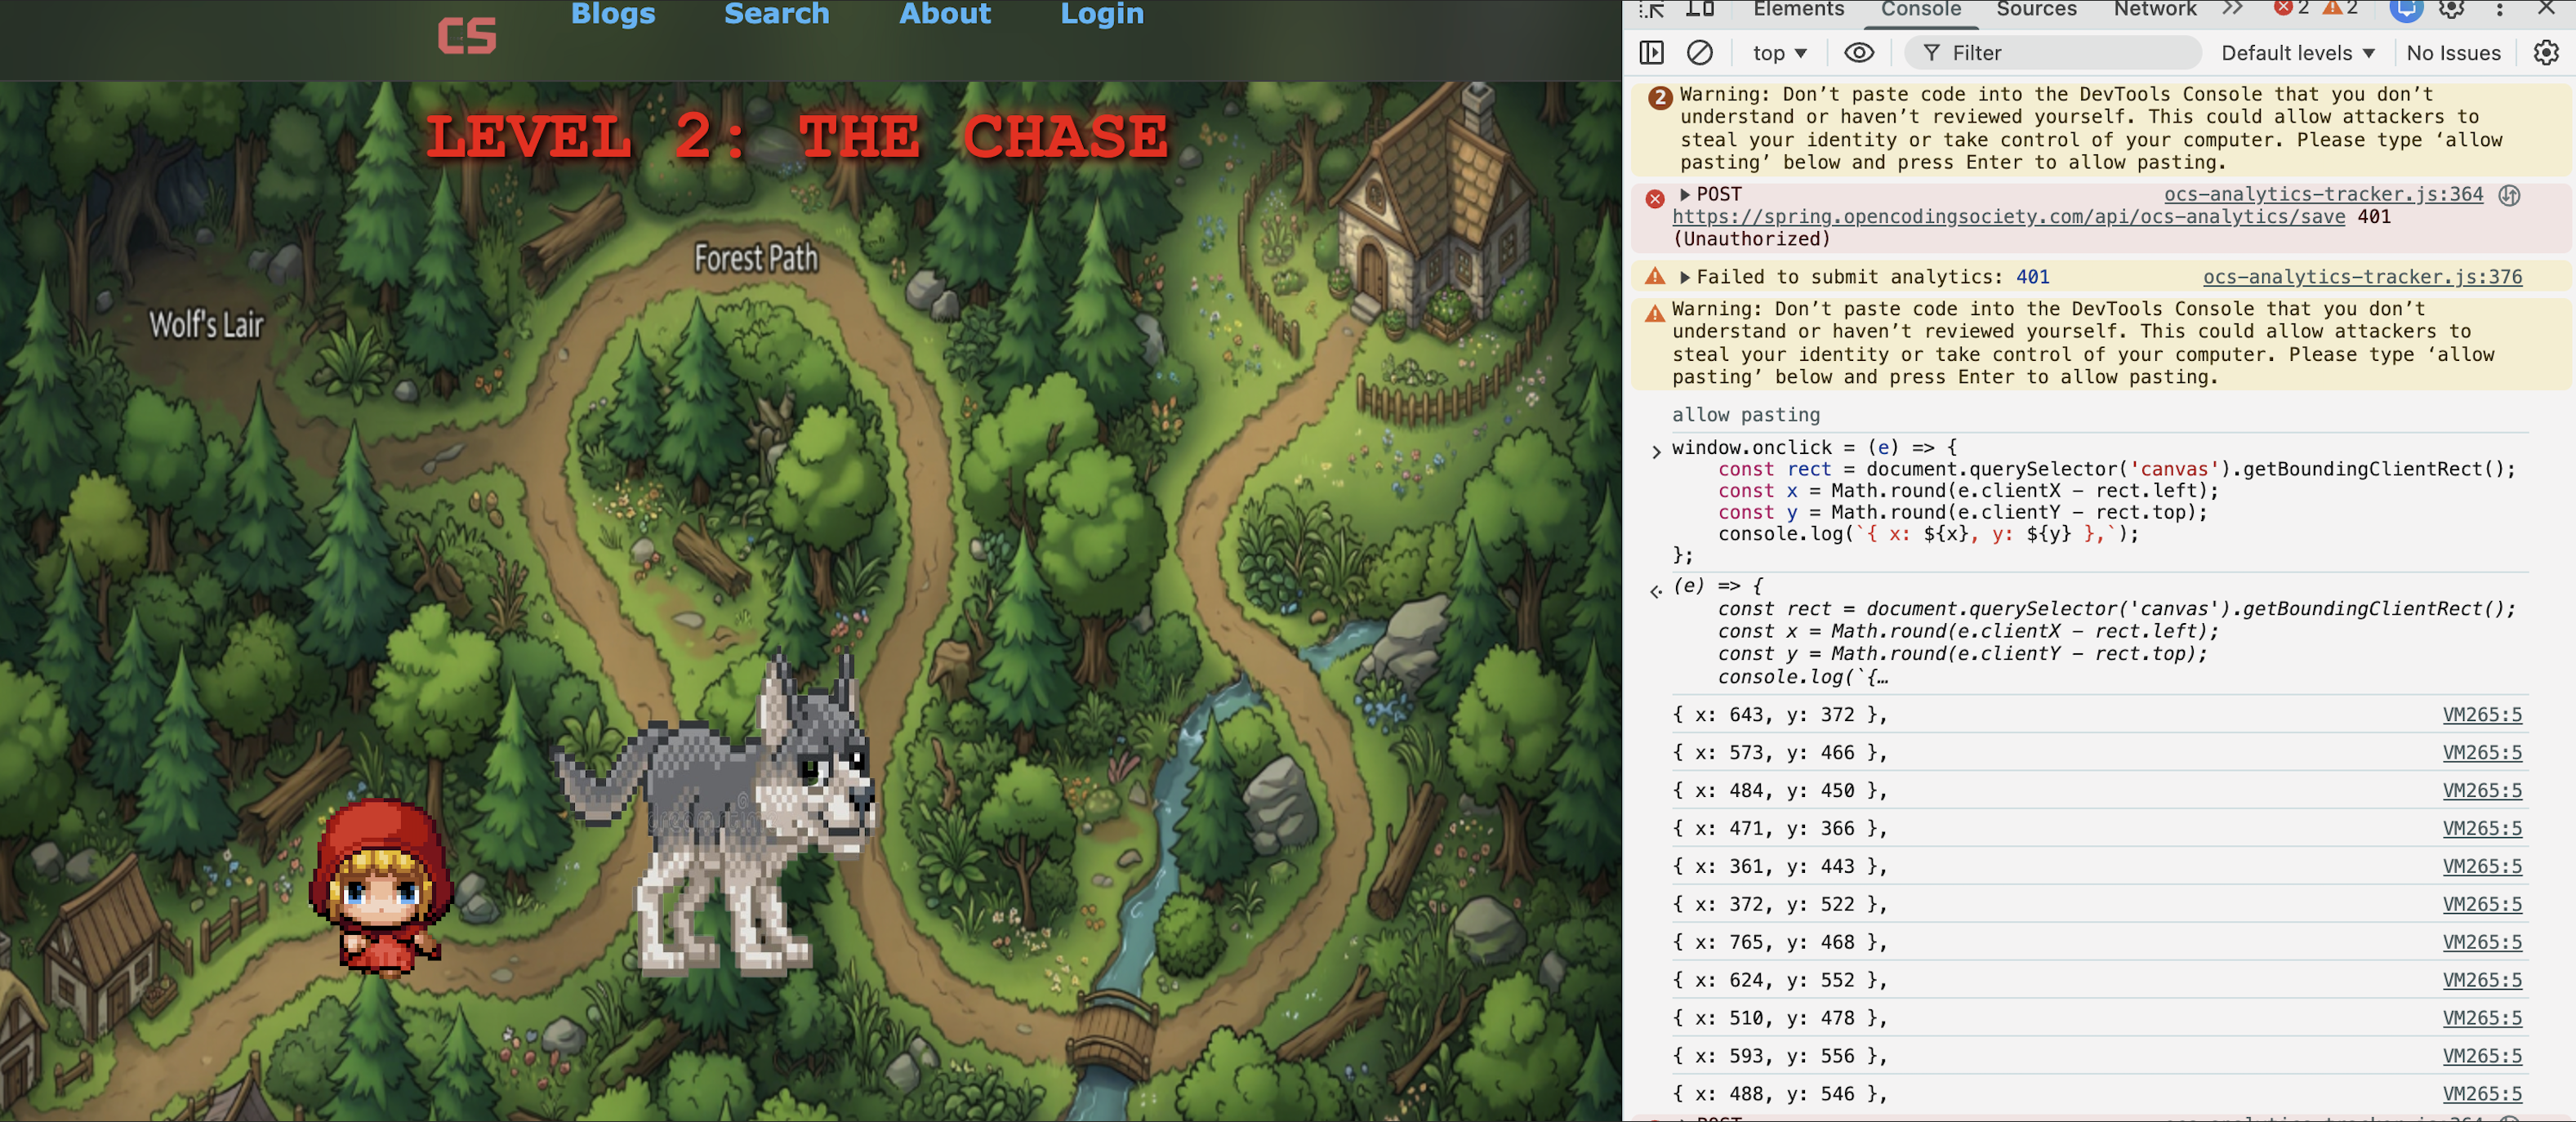The image size is (2576, 1122).
Task: Open VM265:5 link for x: 510 log
Action: 2482,1019
